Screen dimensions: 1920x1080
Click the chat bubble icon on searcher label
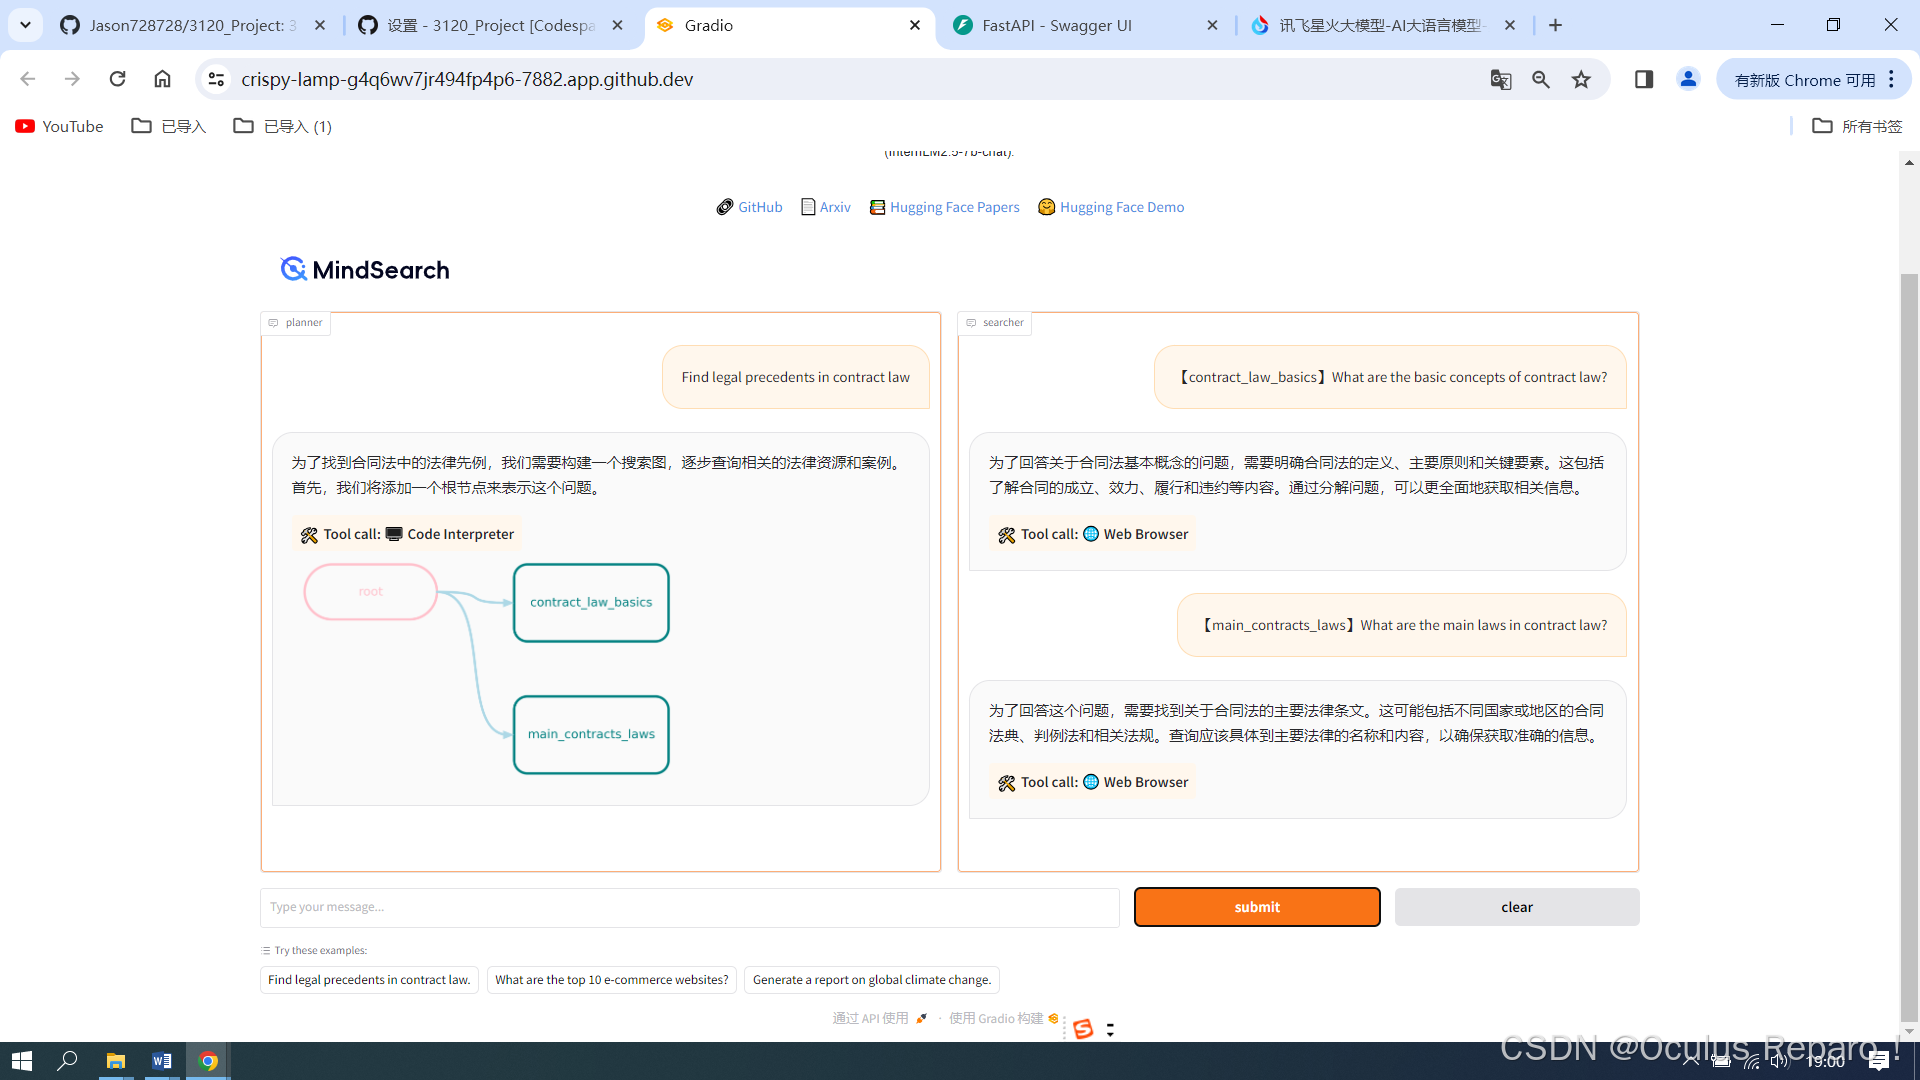971,322
